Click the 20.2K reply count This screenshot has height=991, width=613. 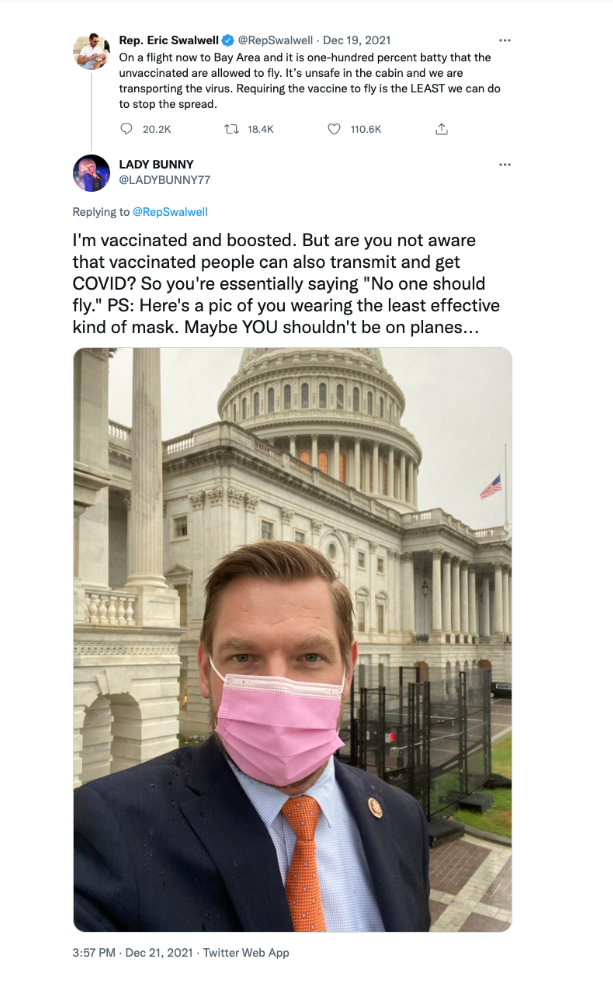coord(157,129)
